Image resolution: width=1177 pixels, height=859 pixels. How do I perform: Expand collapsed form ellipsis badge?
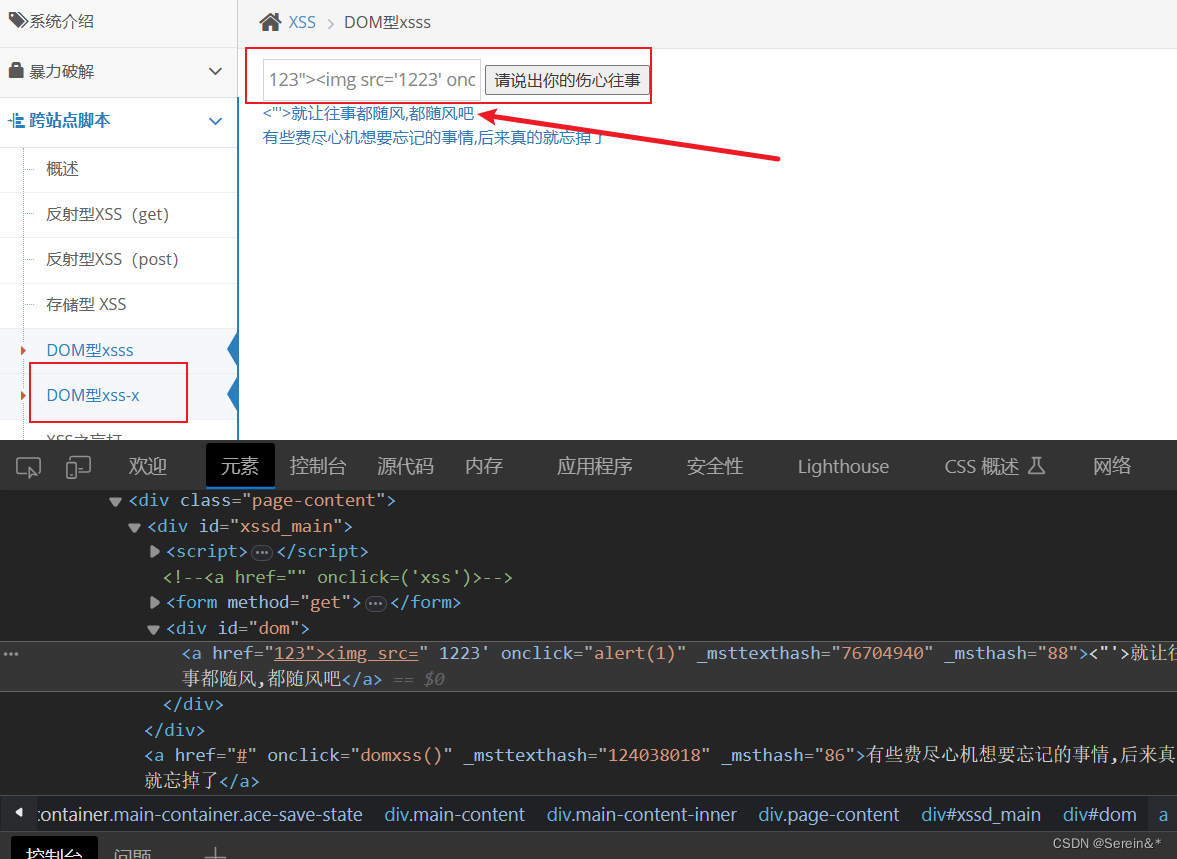375,604
